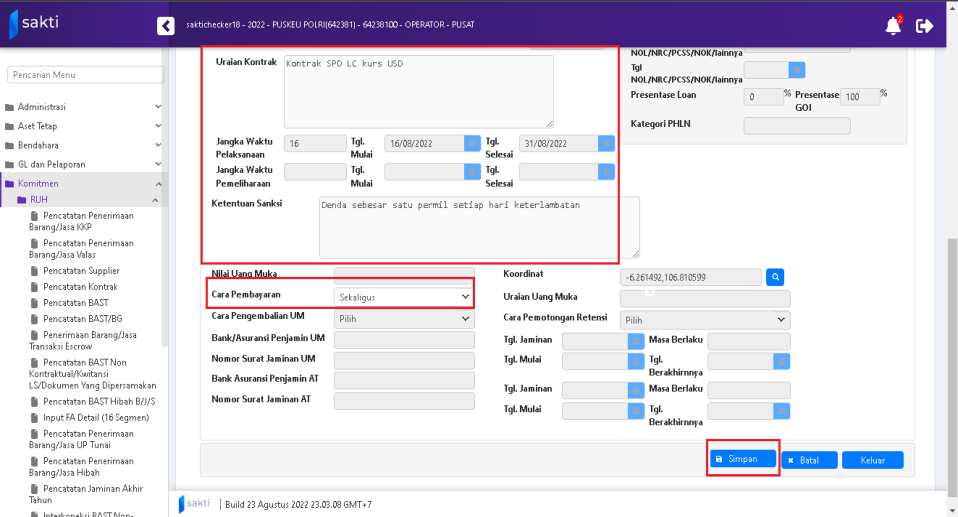Image resolution: width=958 pixels, height=517 pixels.
Task: Open calendar for Pelaksanaan Tgl. Mulai
Action: [x=472, y=143]
